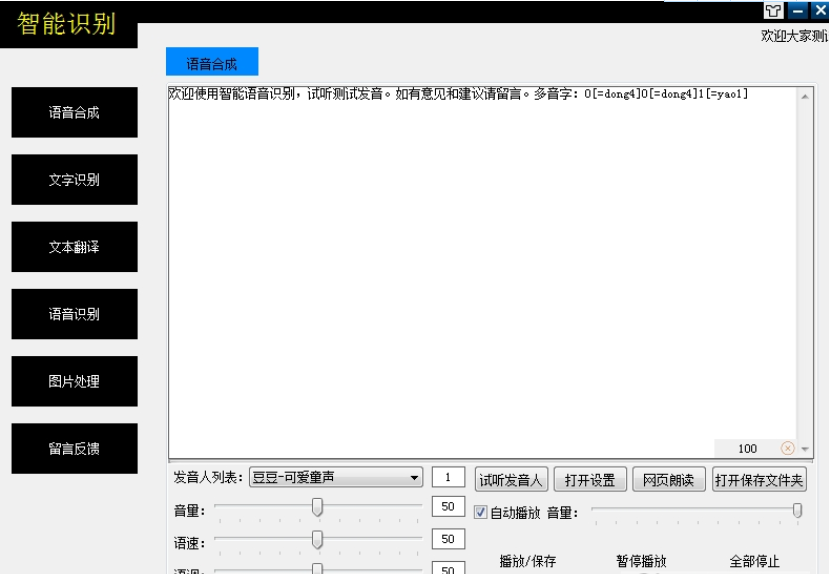Click 暂停播放 control
The image size is (829, 574).
click(641, 561)
